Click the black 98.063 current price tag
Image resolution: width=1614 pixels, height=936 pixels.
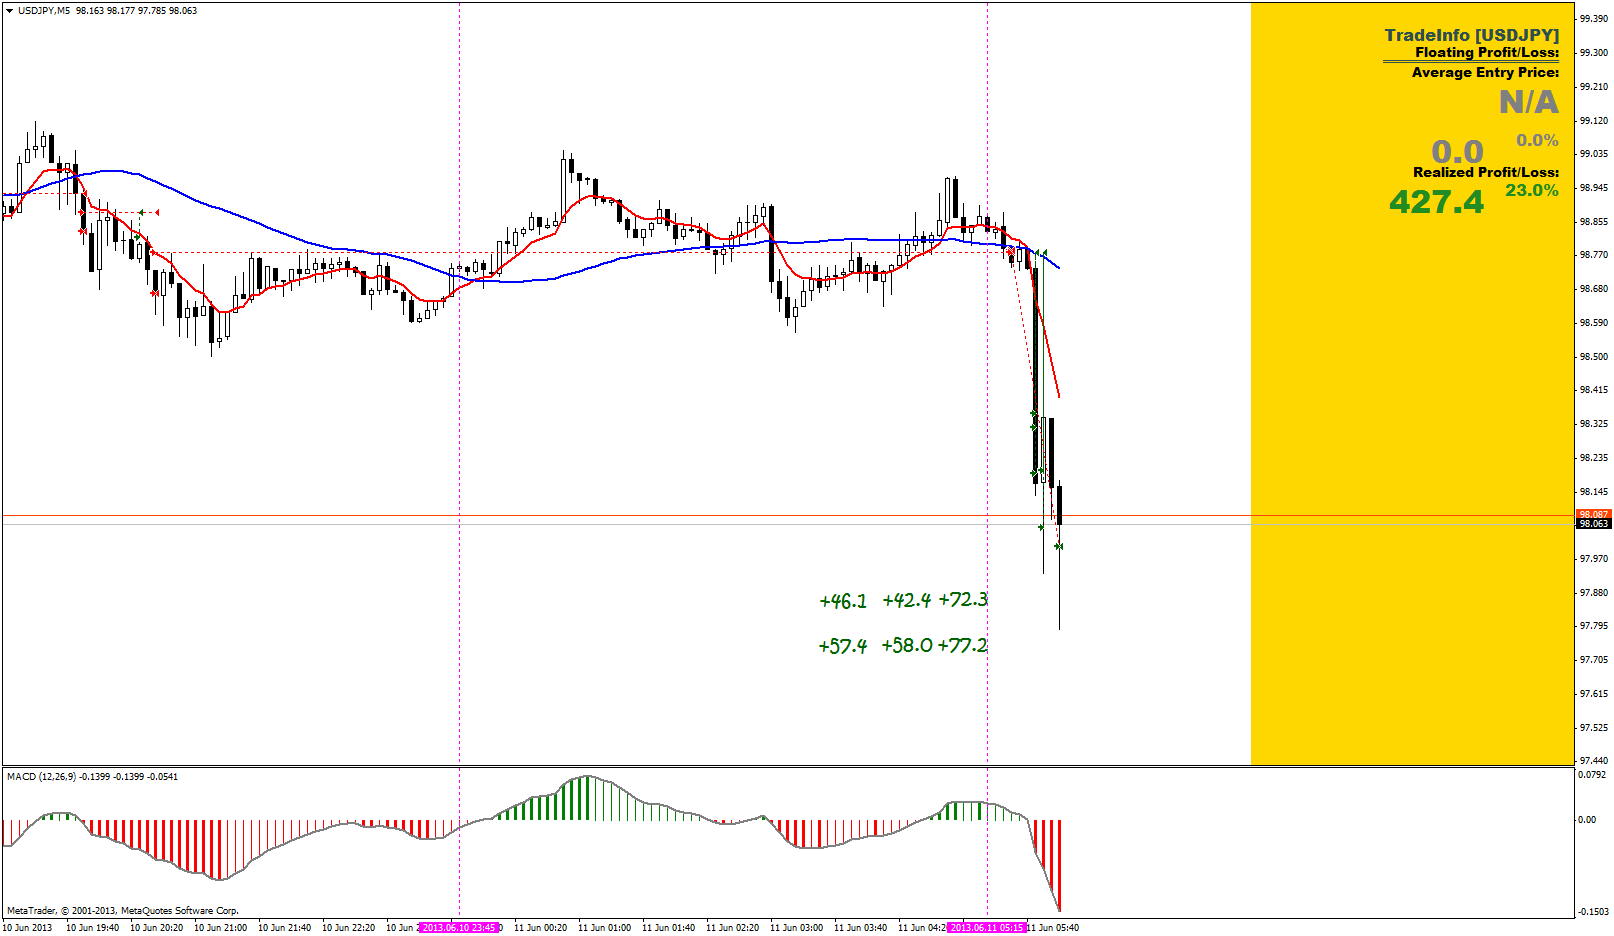(1594, 524)
